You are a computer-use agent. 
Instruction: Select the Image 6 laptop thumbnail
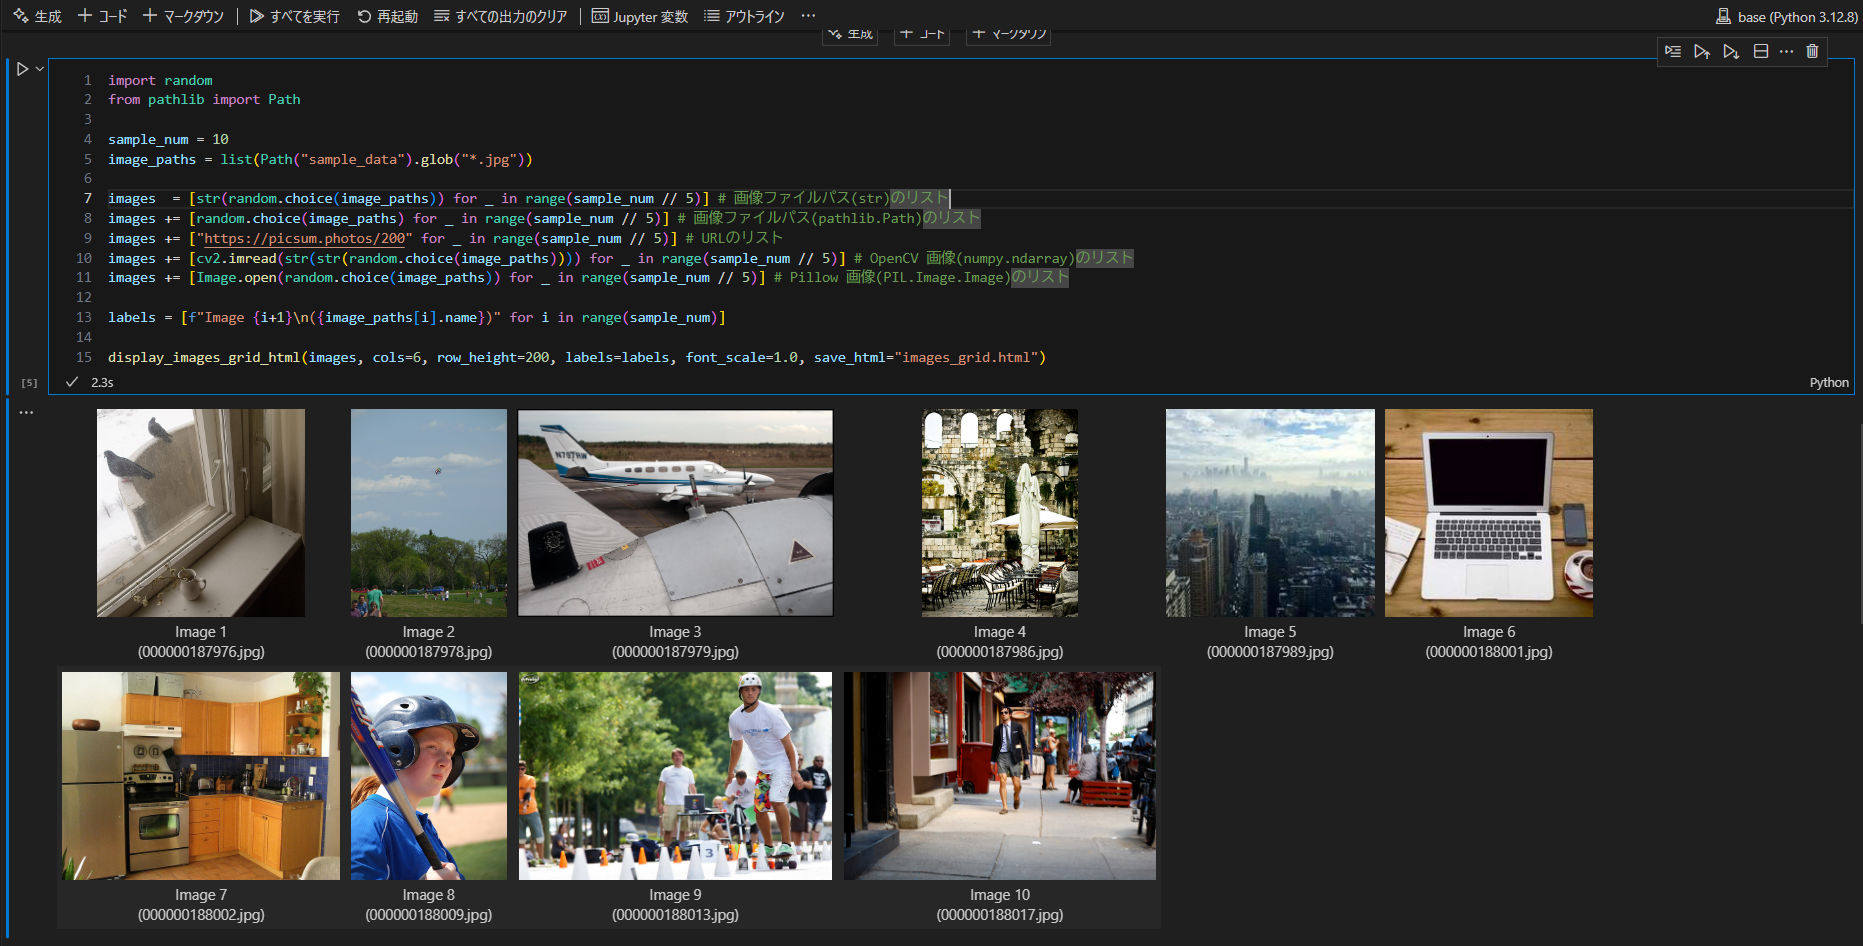(x=1489, y=512)
